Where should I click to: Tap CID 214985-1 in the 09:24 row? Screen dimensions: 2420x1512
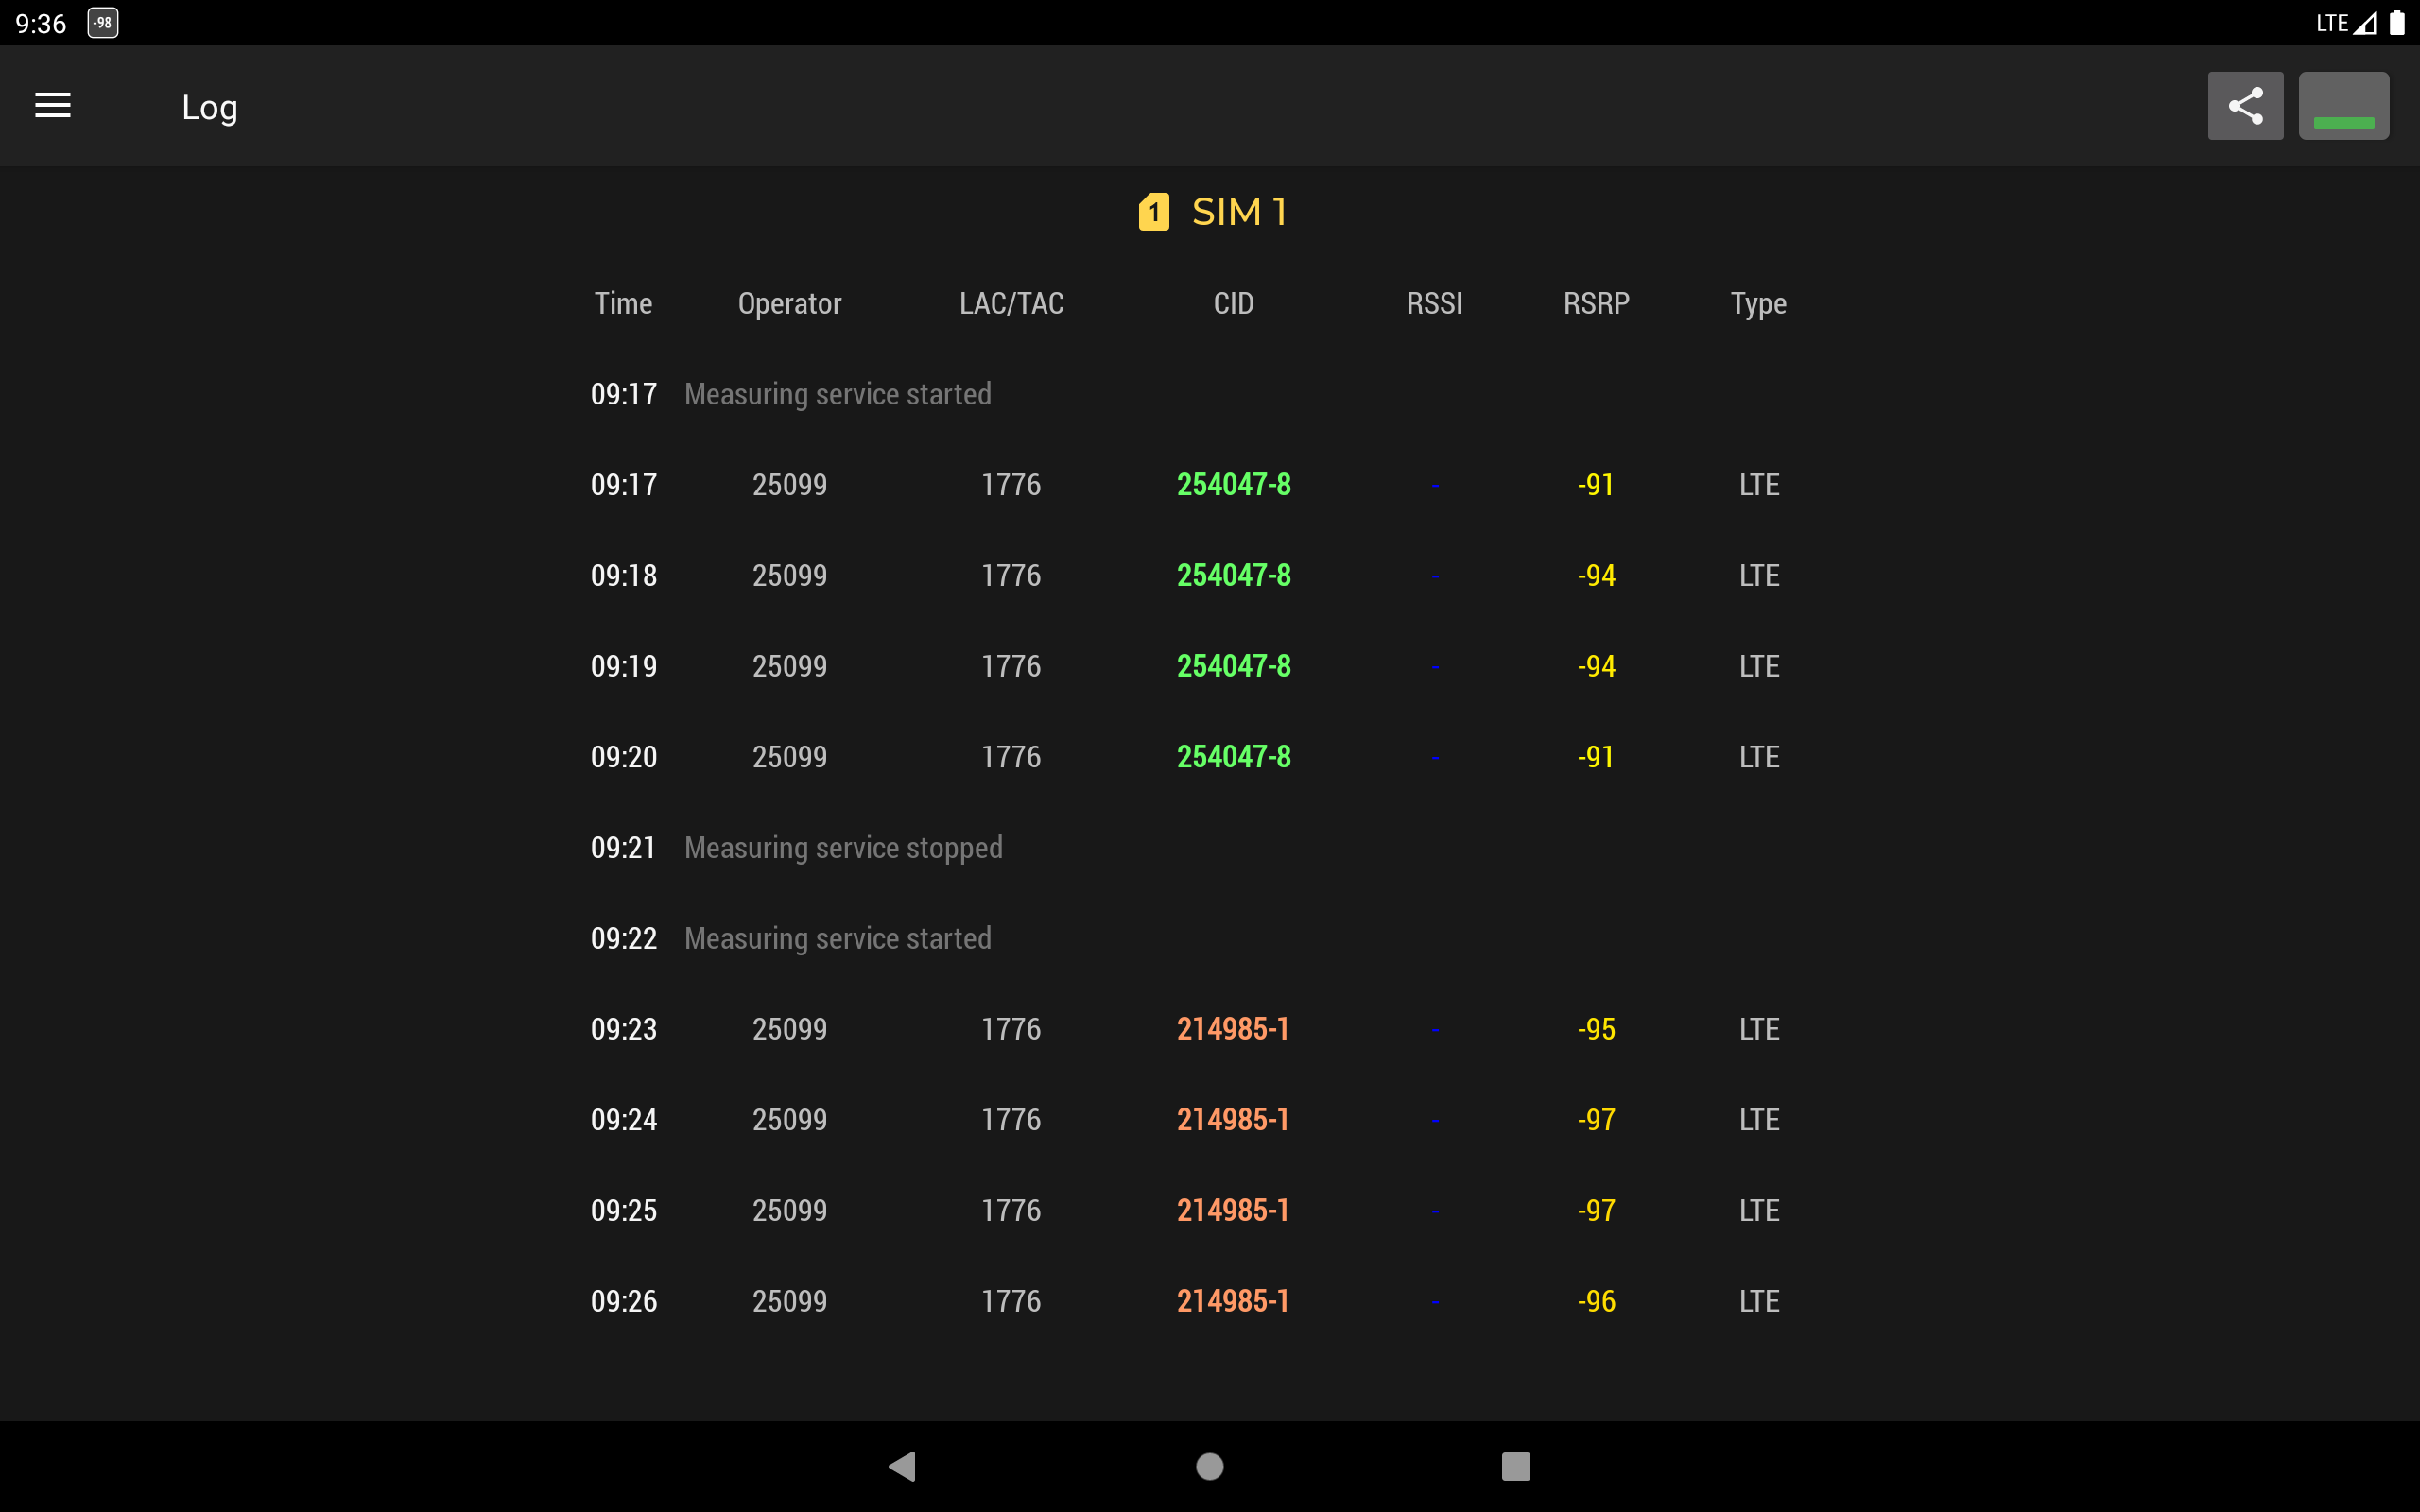(x=1233, y=1120)
